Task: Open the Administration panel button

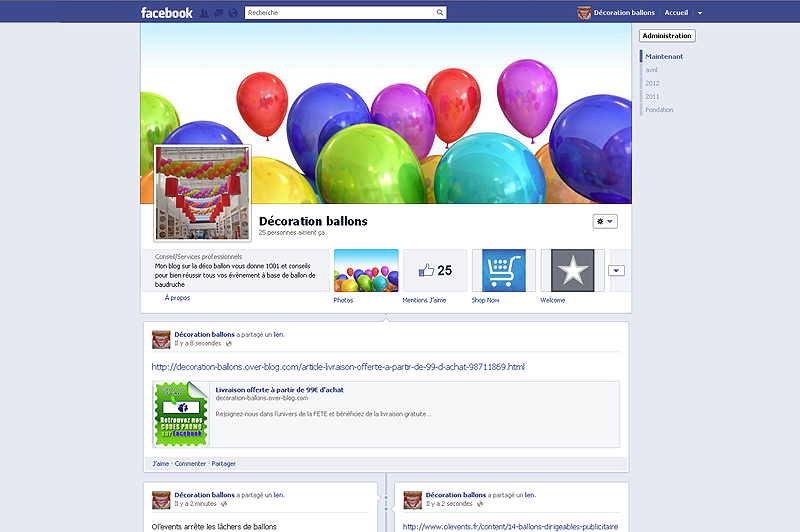Action: point(667,36)
